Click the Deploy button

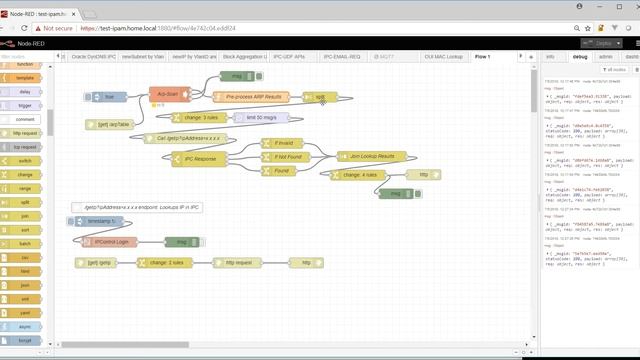tap(598, 43)
